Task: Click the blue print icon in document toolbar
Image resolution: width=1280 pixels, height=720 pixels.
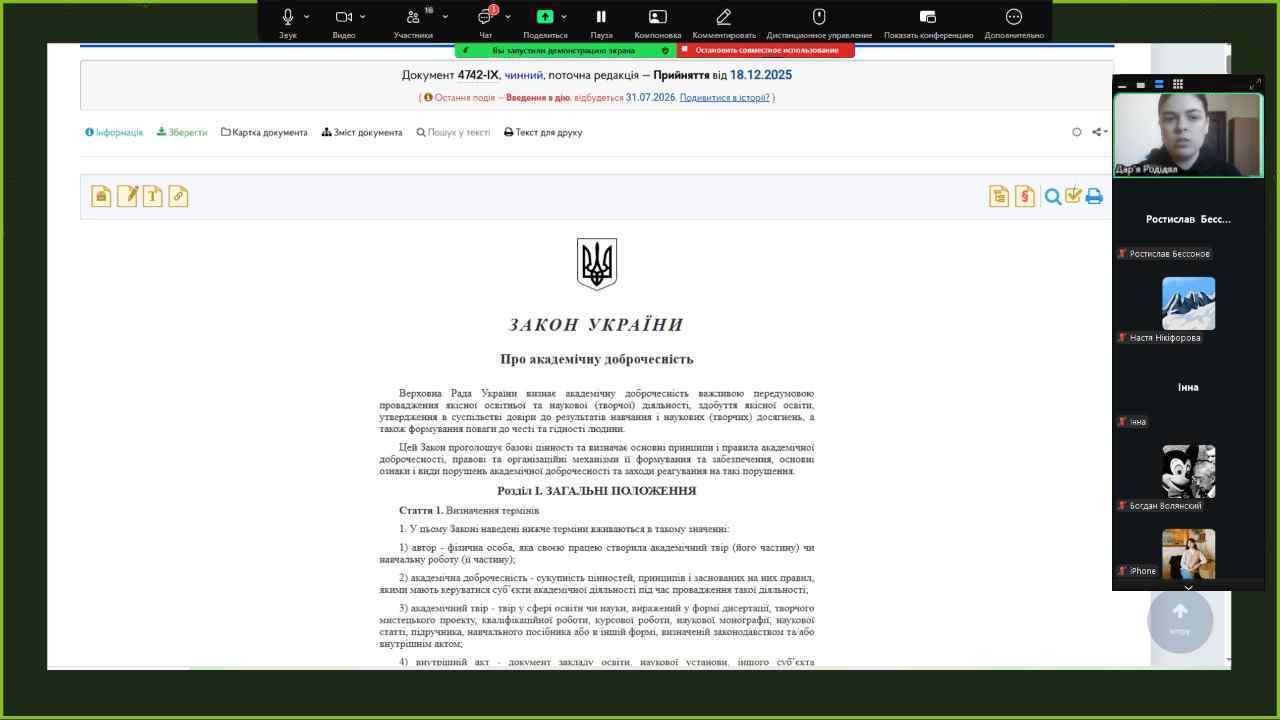Action: coord(1094,197)
